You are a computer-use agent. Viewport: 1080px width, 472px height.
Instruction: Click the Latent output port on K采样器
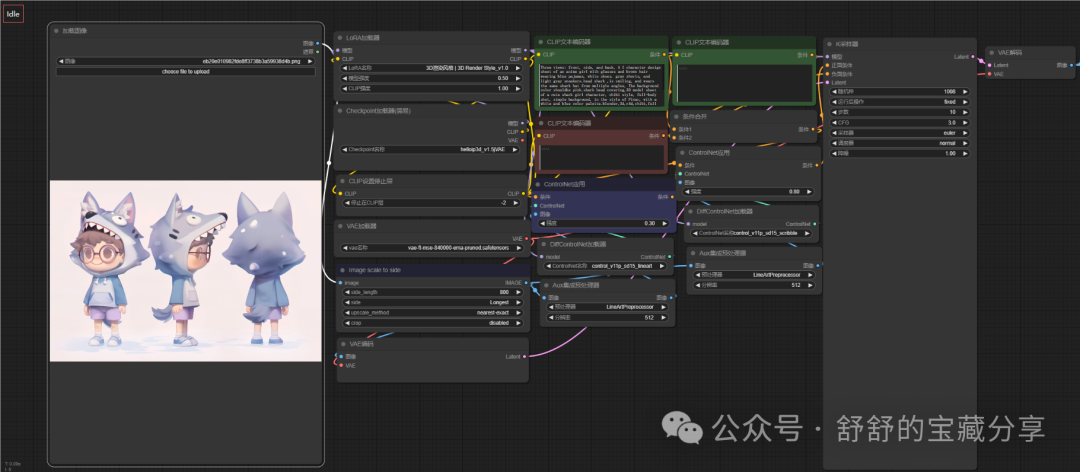tap(973, 57)
